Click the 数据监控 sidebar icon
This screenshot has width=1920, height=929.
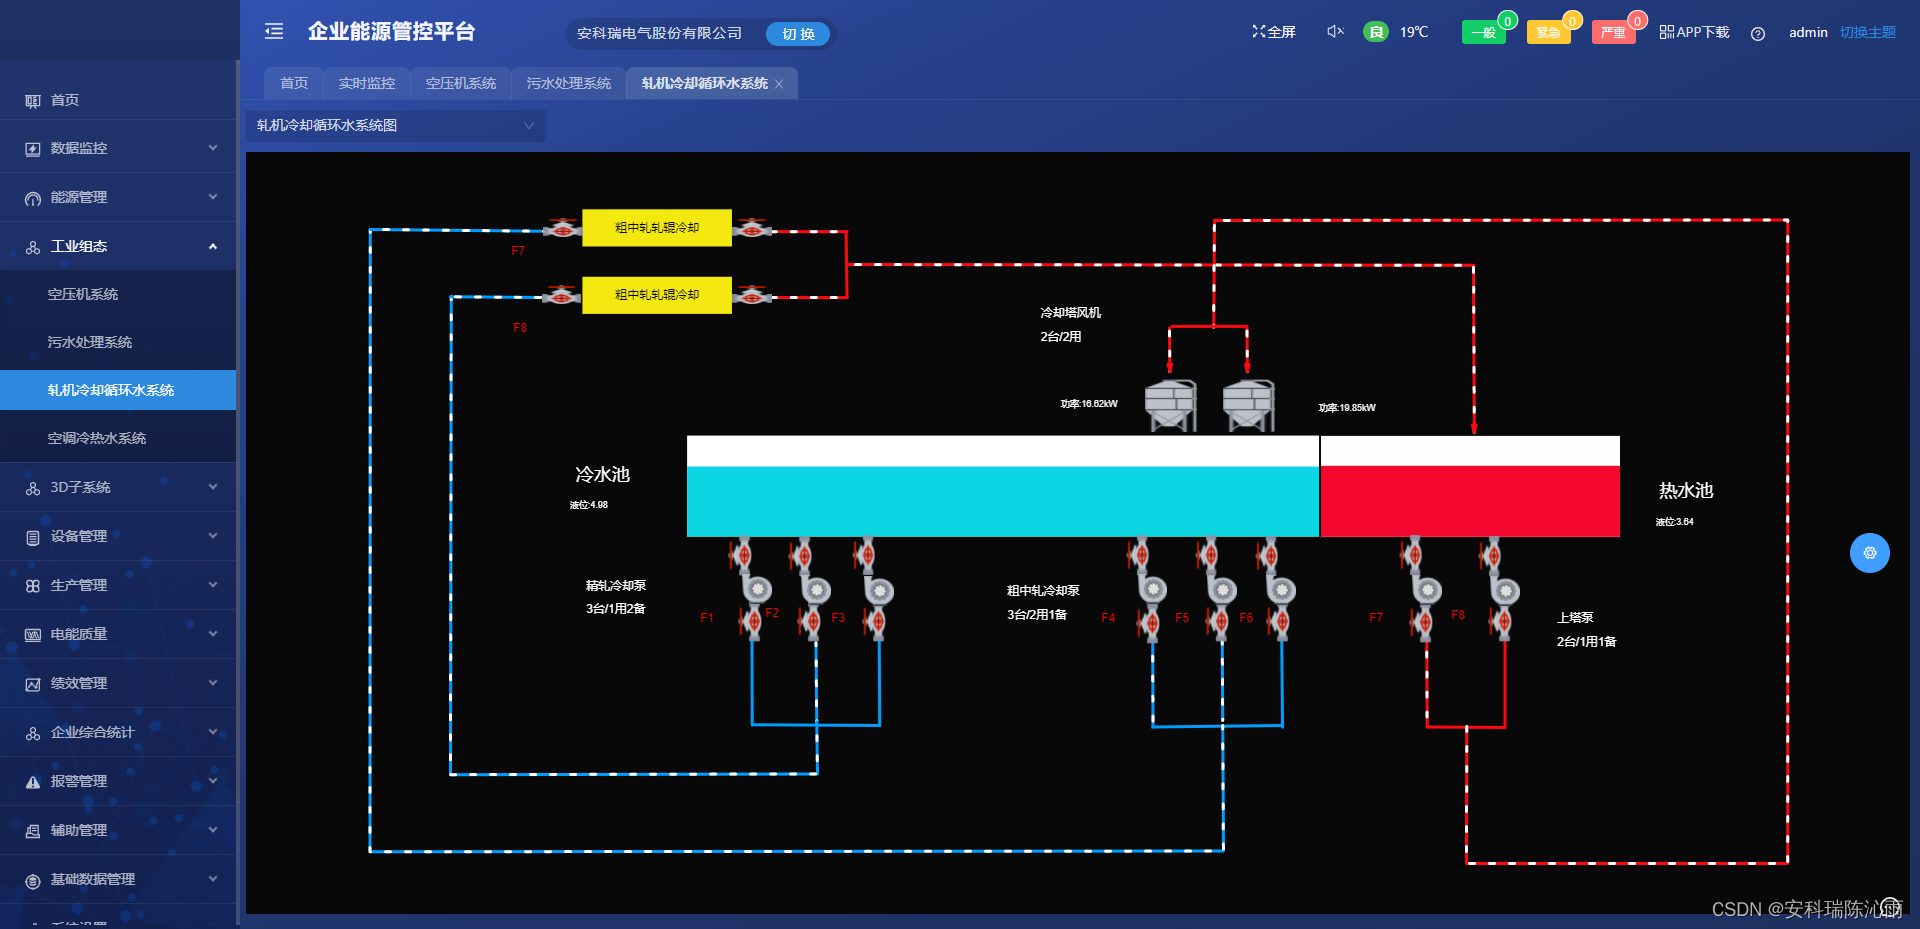tap(33, 149)
